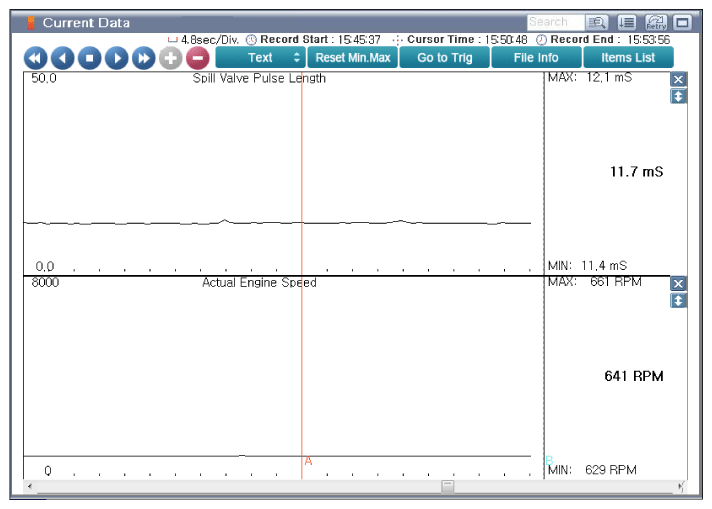Viewport: 712px width, 509px height.
Task: Click the Reset Min.Max button
Action: click(x=355, y=58)
